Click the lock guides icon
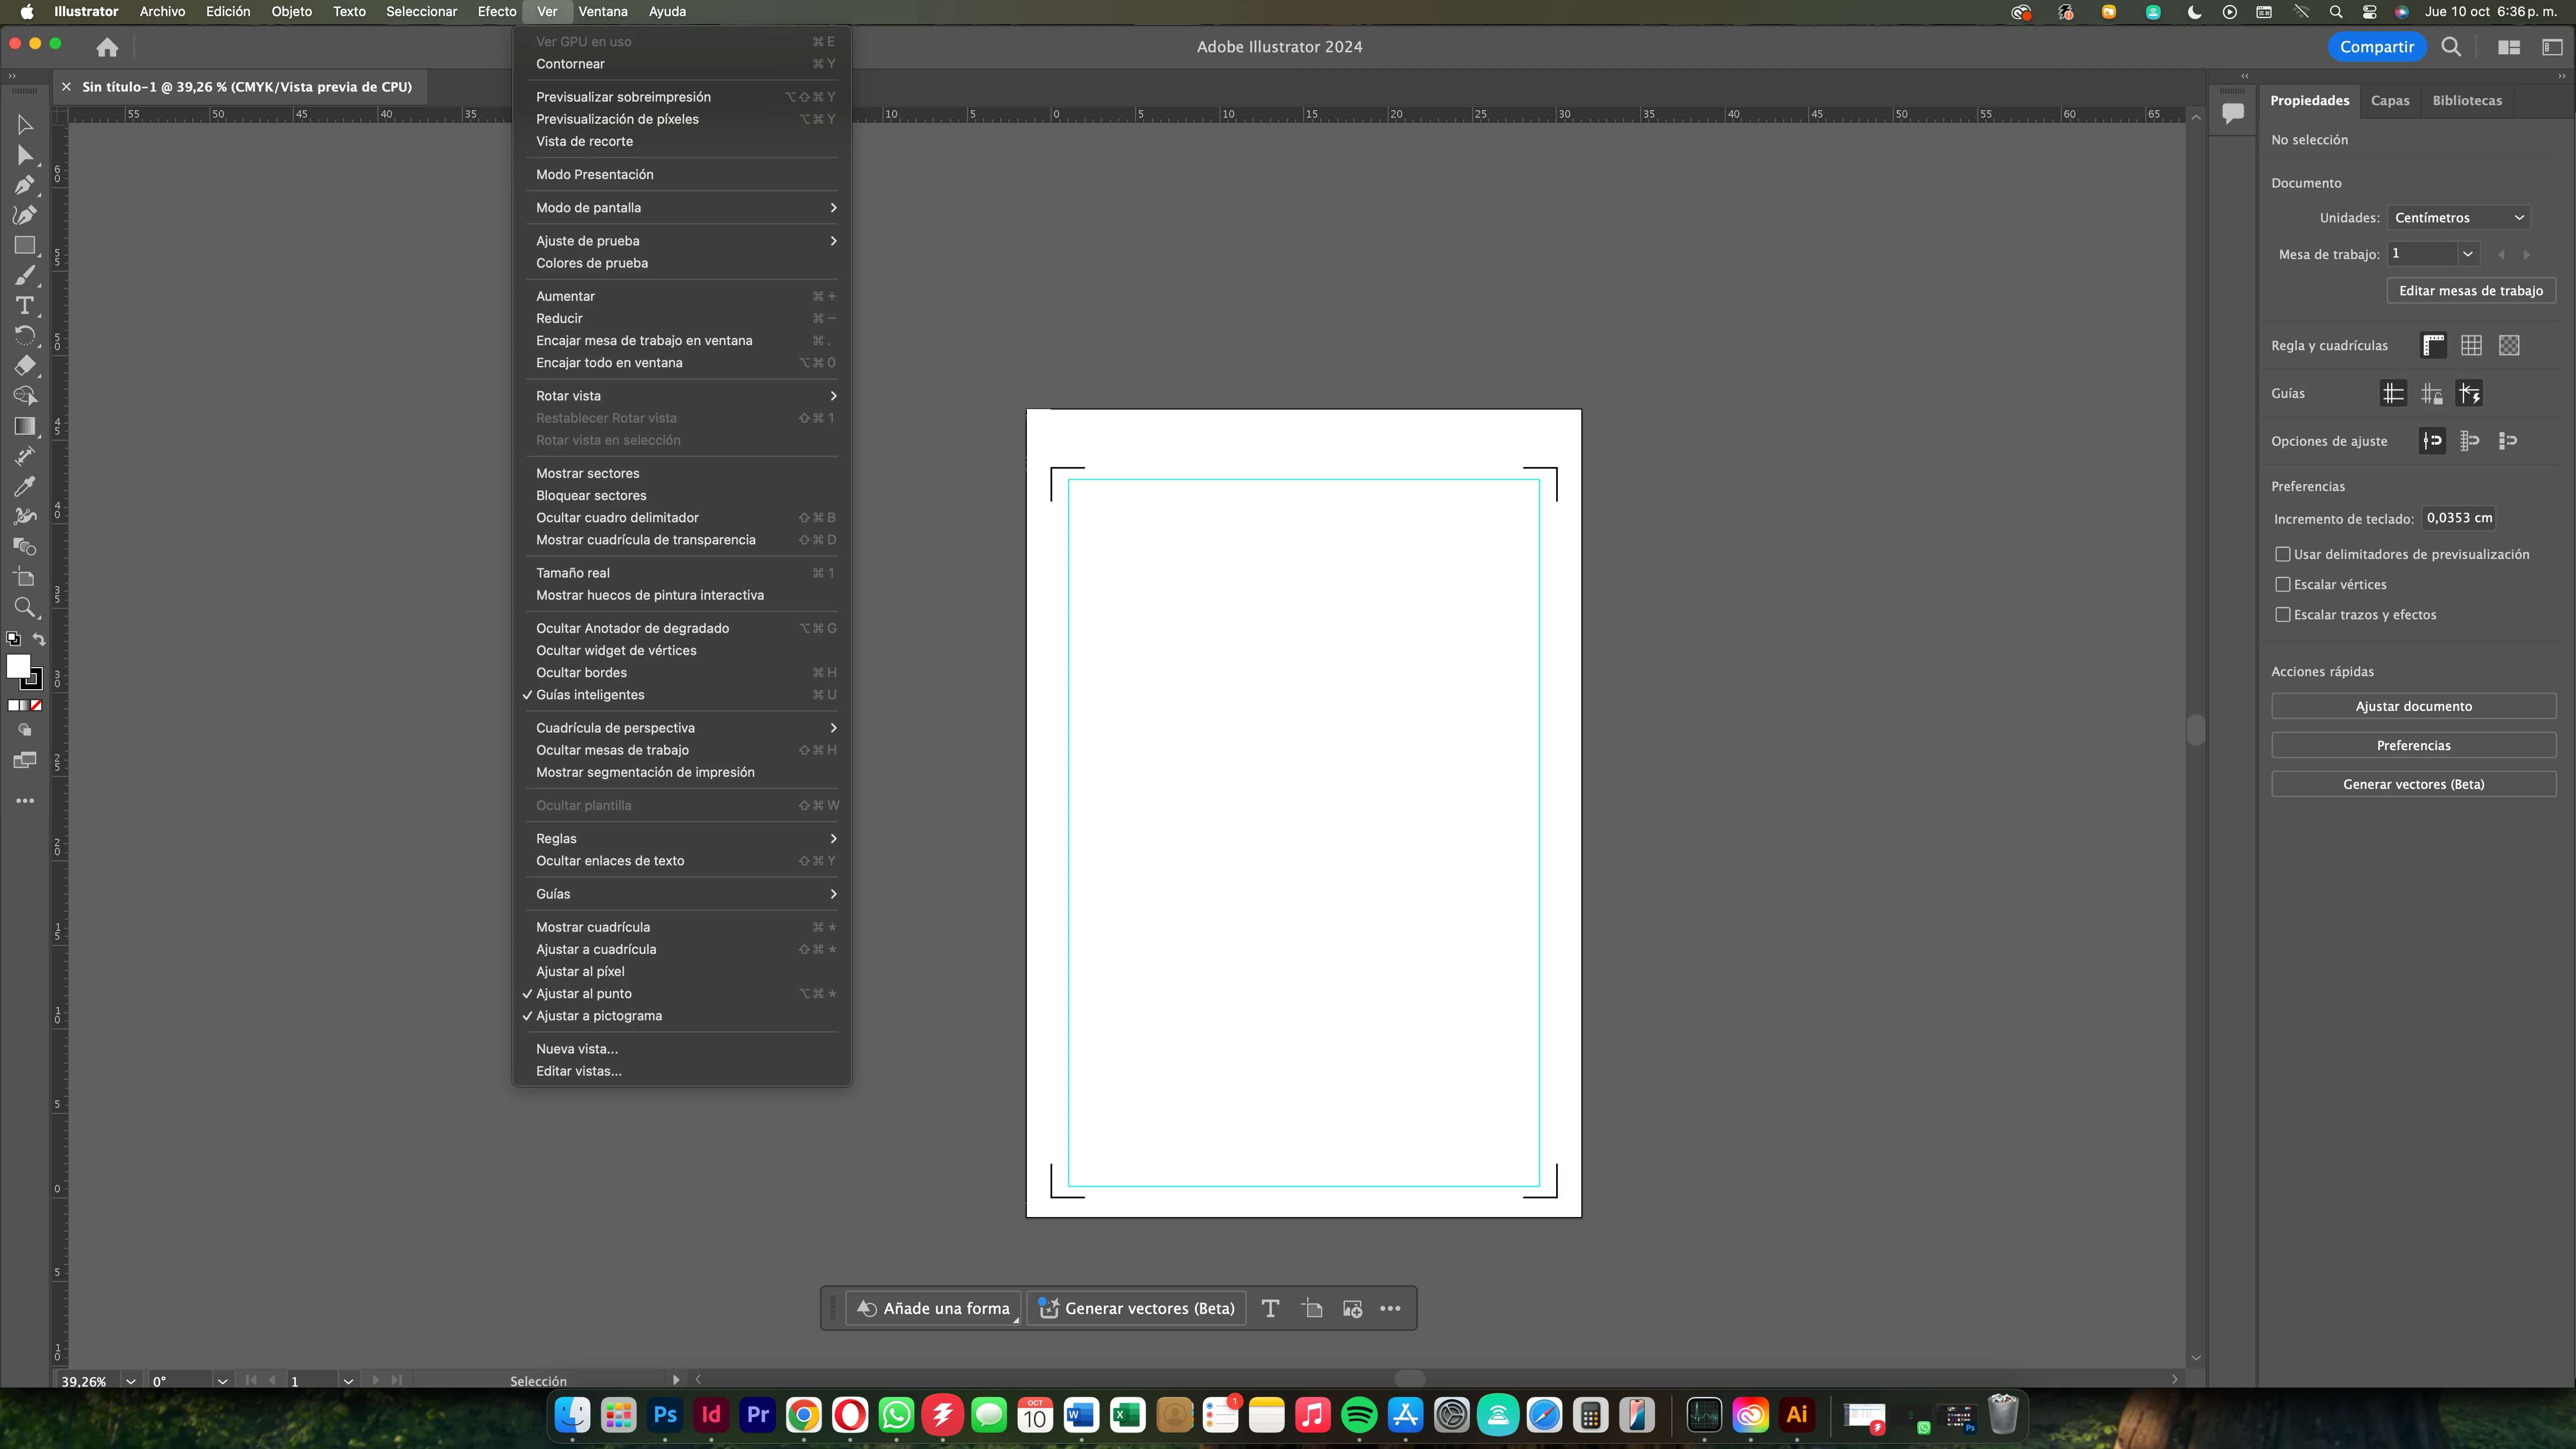 (2431, 393)
